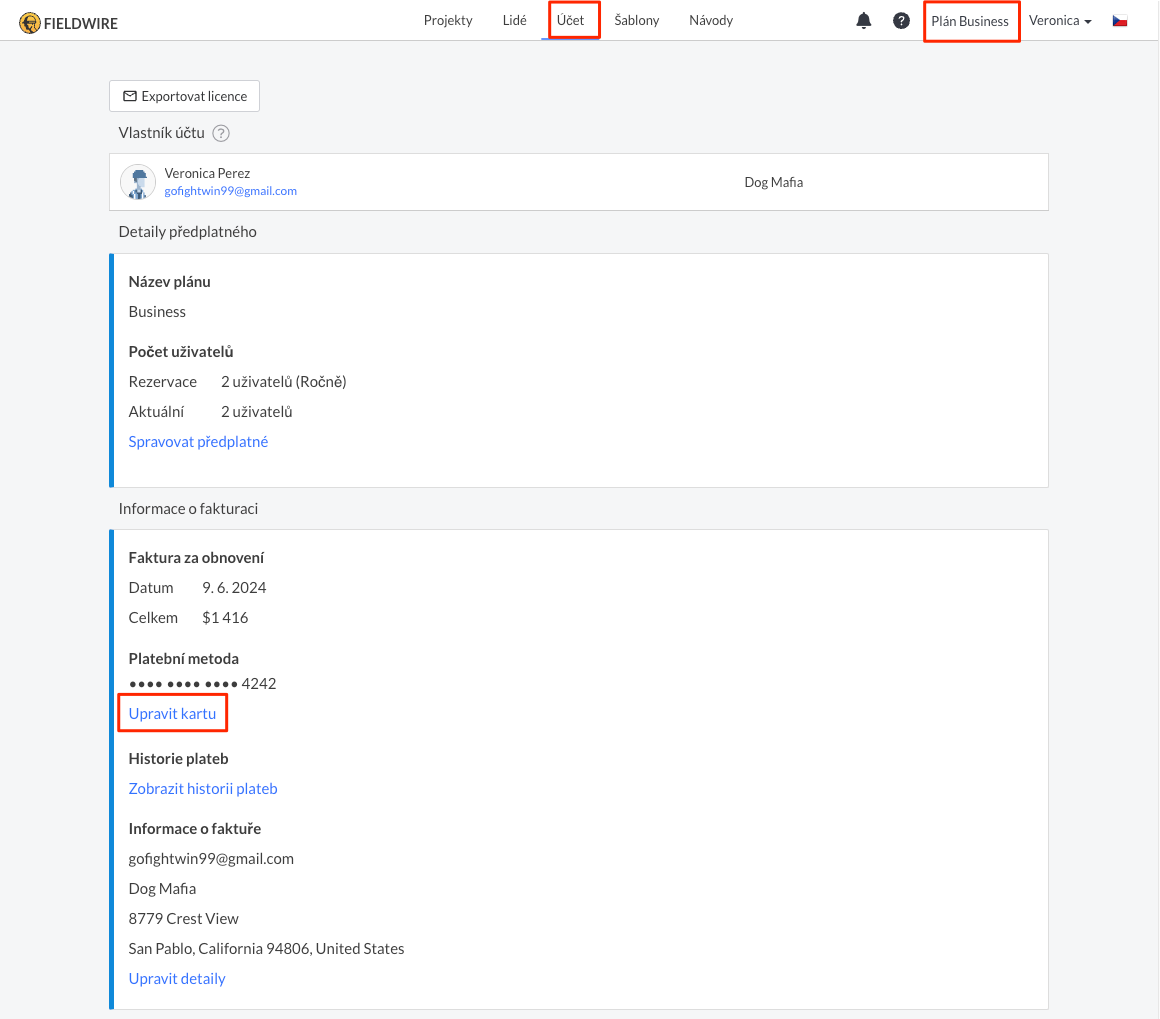Click the reserved count "2 uživatelů (Ročně)"

pyautogui.click(x=284, y=382)
